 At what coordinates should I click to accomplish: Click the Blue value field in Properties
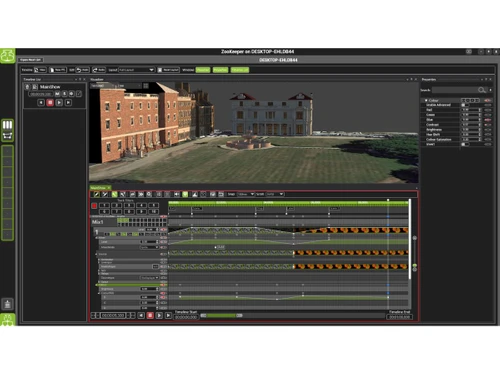coord(470,120)
